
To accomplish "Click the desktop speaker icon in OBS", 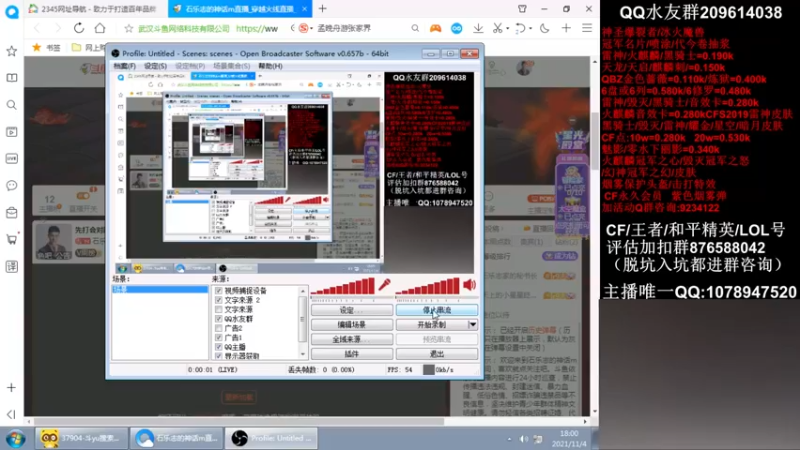I will coord(469,285).
